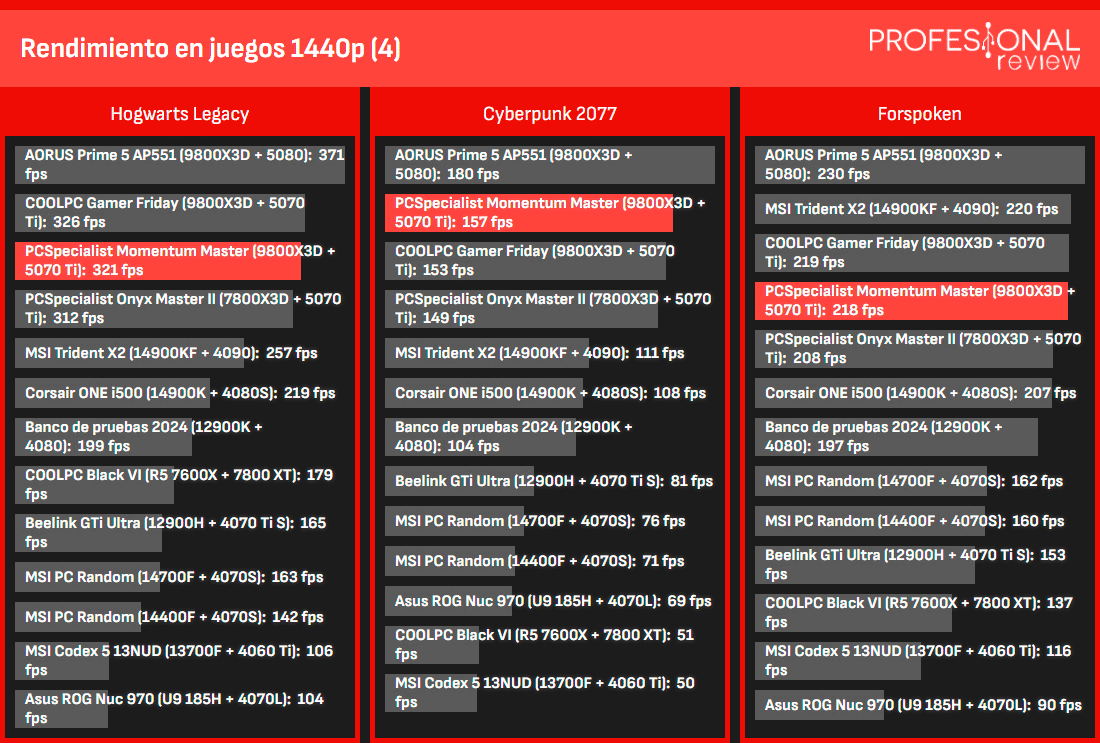Click MSI Codex 5 13NUD 116 fps bar
The image size is (1100, 743).
[838, 661]
